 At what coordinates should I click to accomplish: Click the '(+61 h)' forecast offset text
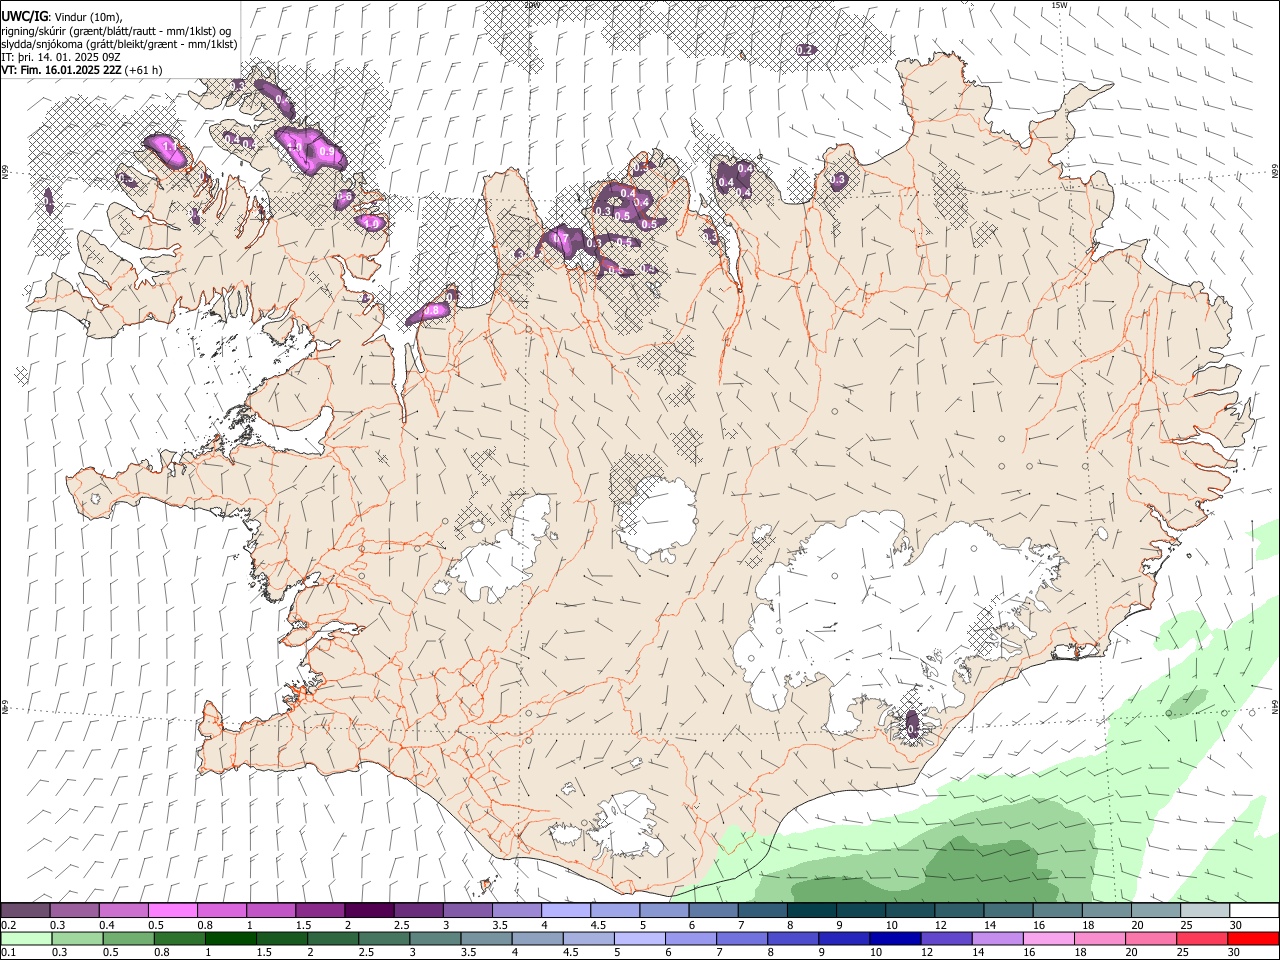(144, 70)
